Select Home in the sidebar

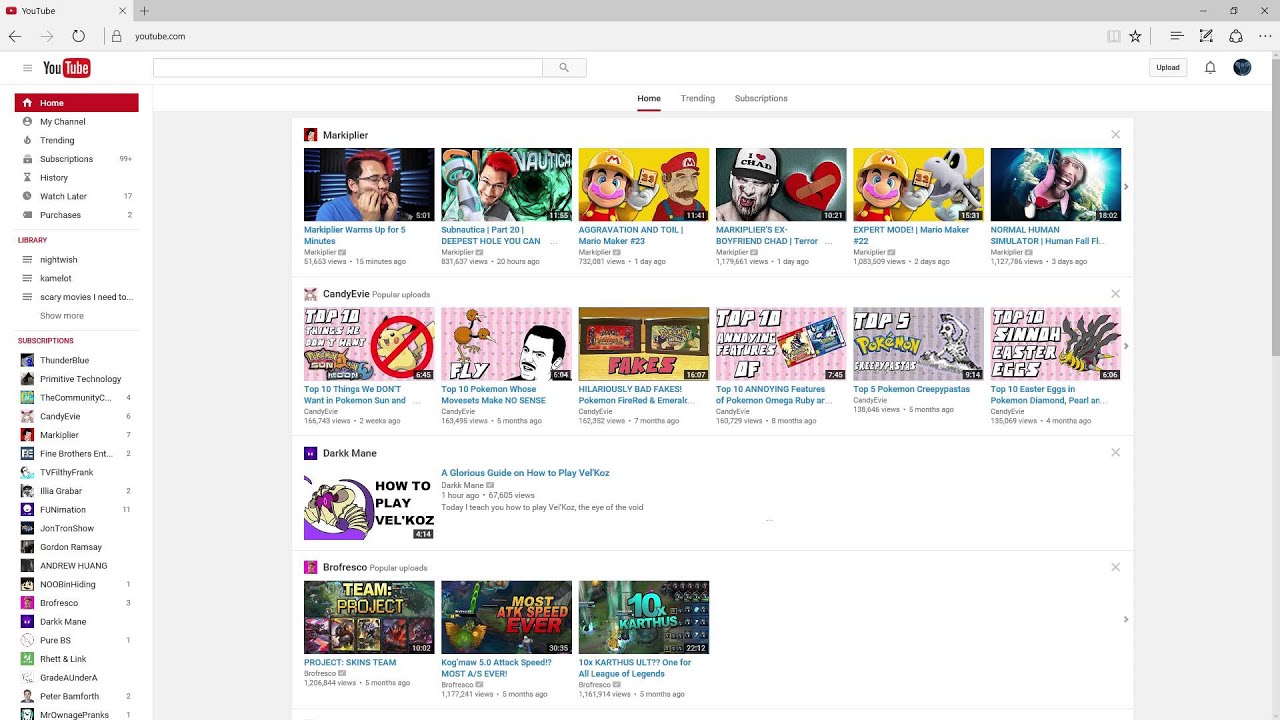pyautogui.click(x=76, y=103)
